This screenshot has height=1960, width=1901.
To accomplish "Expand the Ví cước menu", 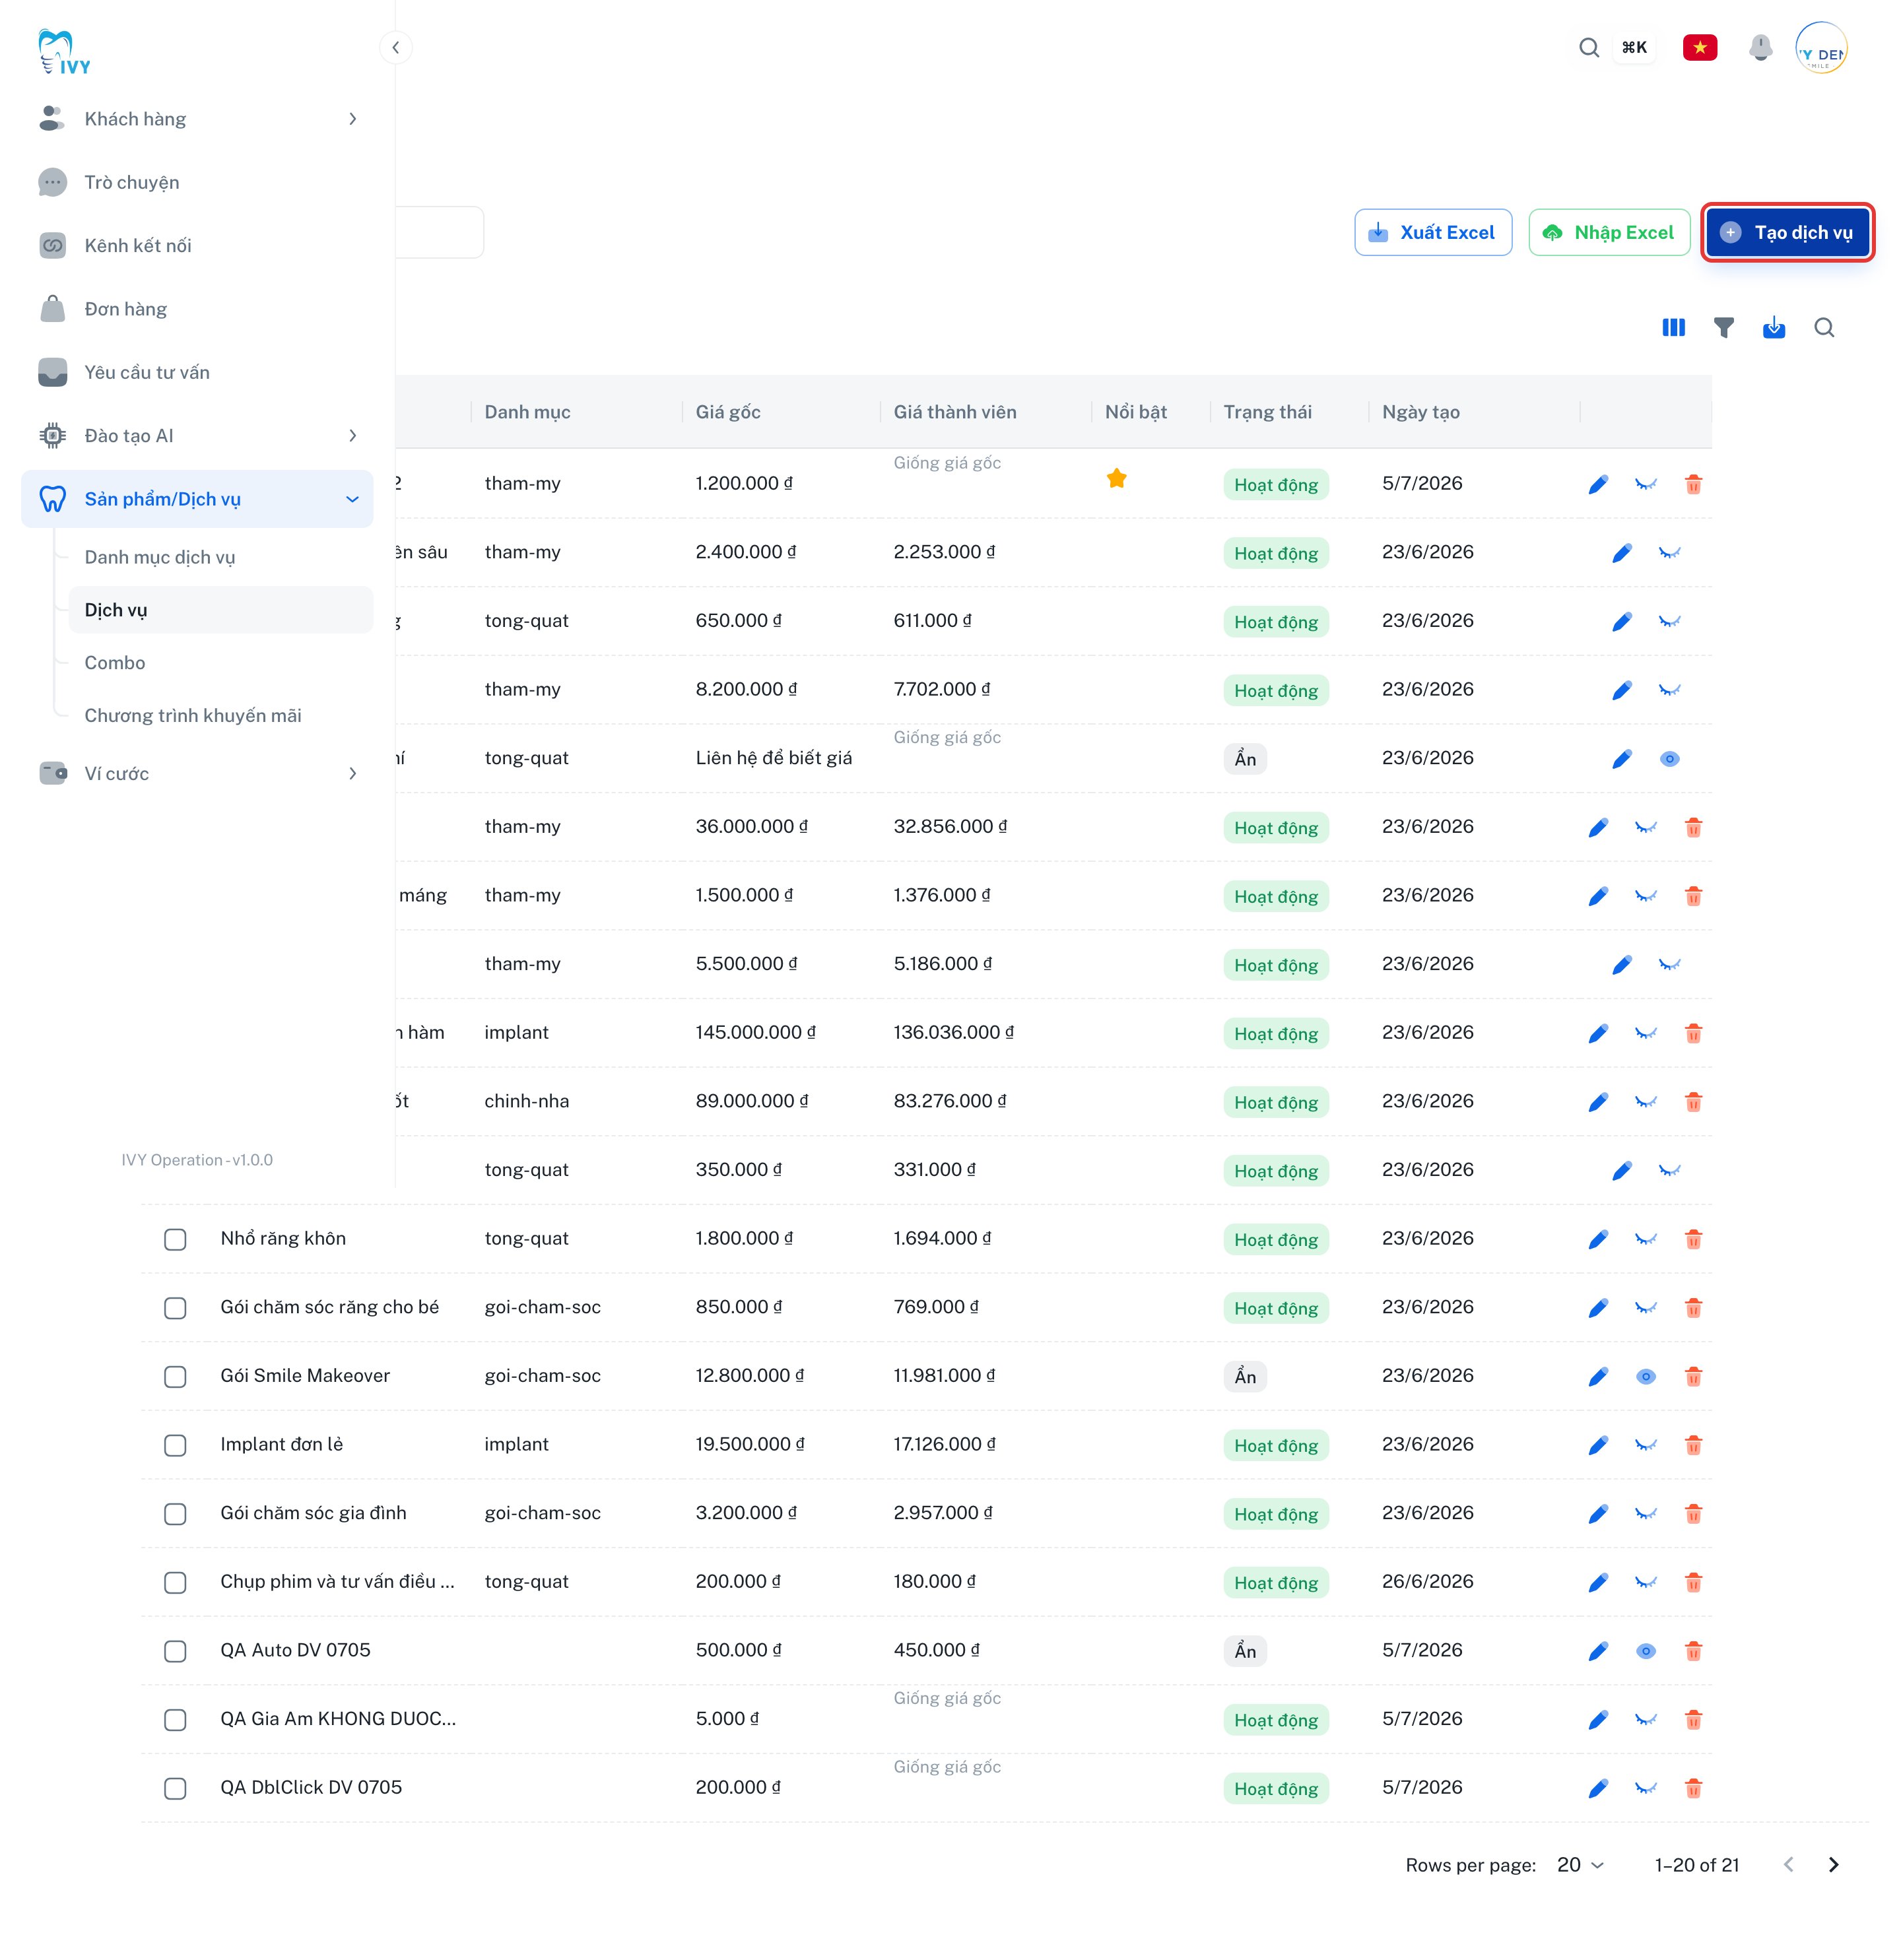I will [197, 773].
